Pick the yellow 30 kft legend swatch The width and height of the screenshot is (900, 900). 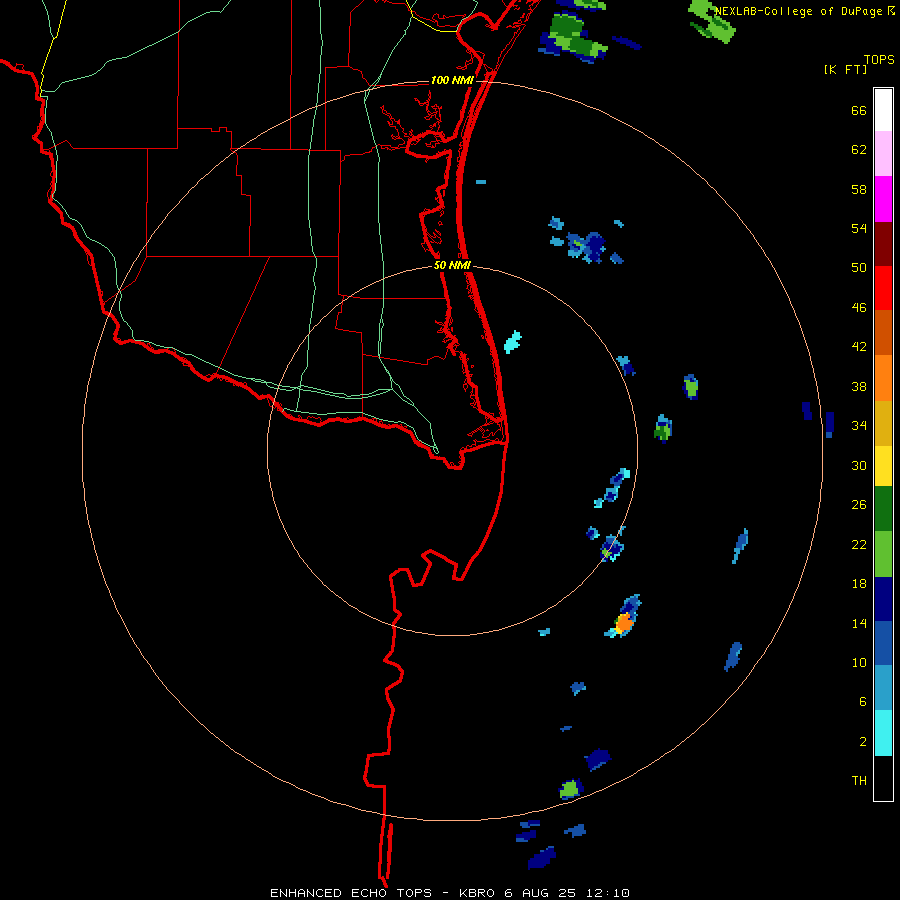click(883, 466)
